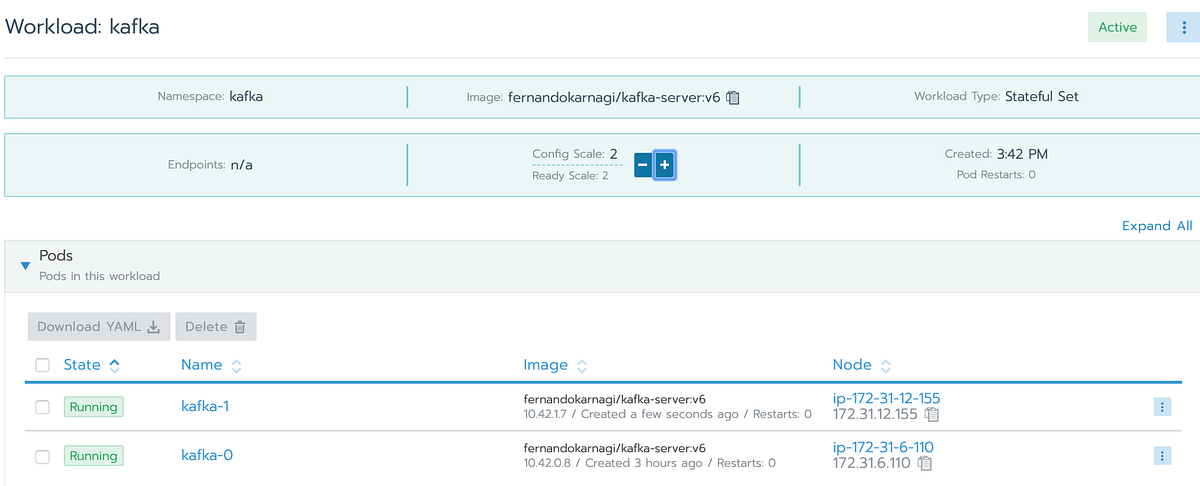Click Expand All link

coord(1157,226)
